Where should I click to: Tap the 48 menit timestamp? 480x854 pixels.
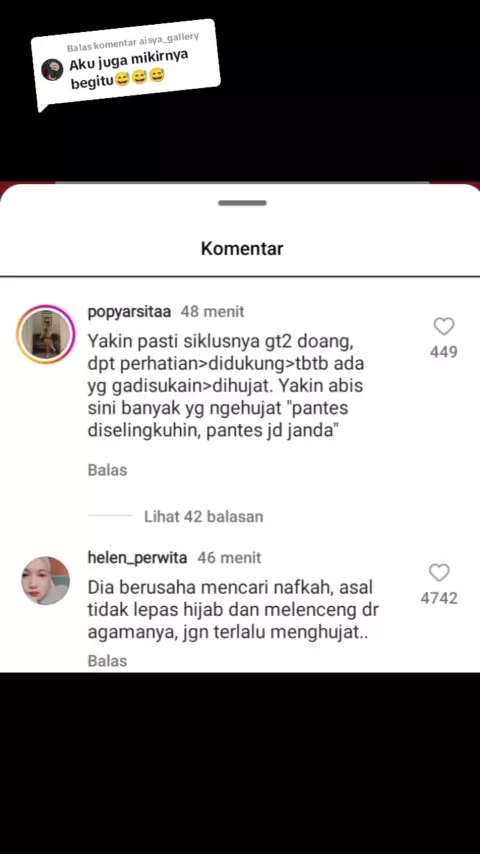pos(212,312)
